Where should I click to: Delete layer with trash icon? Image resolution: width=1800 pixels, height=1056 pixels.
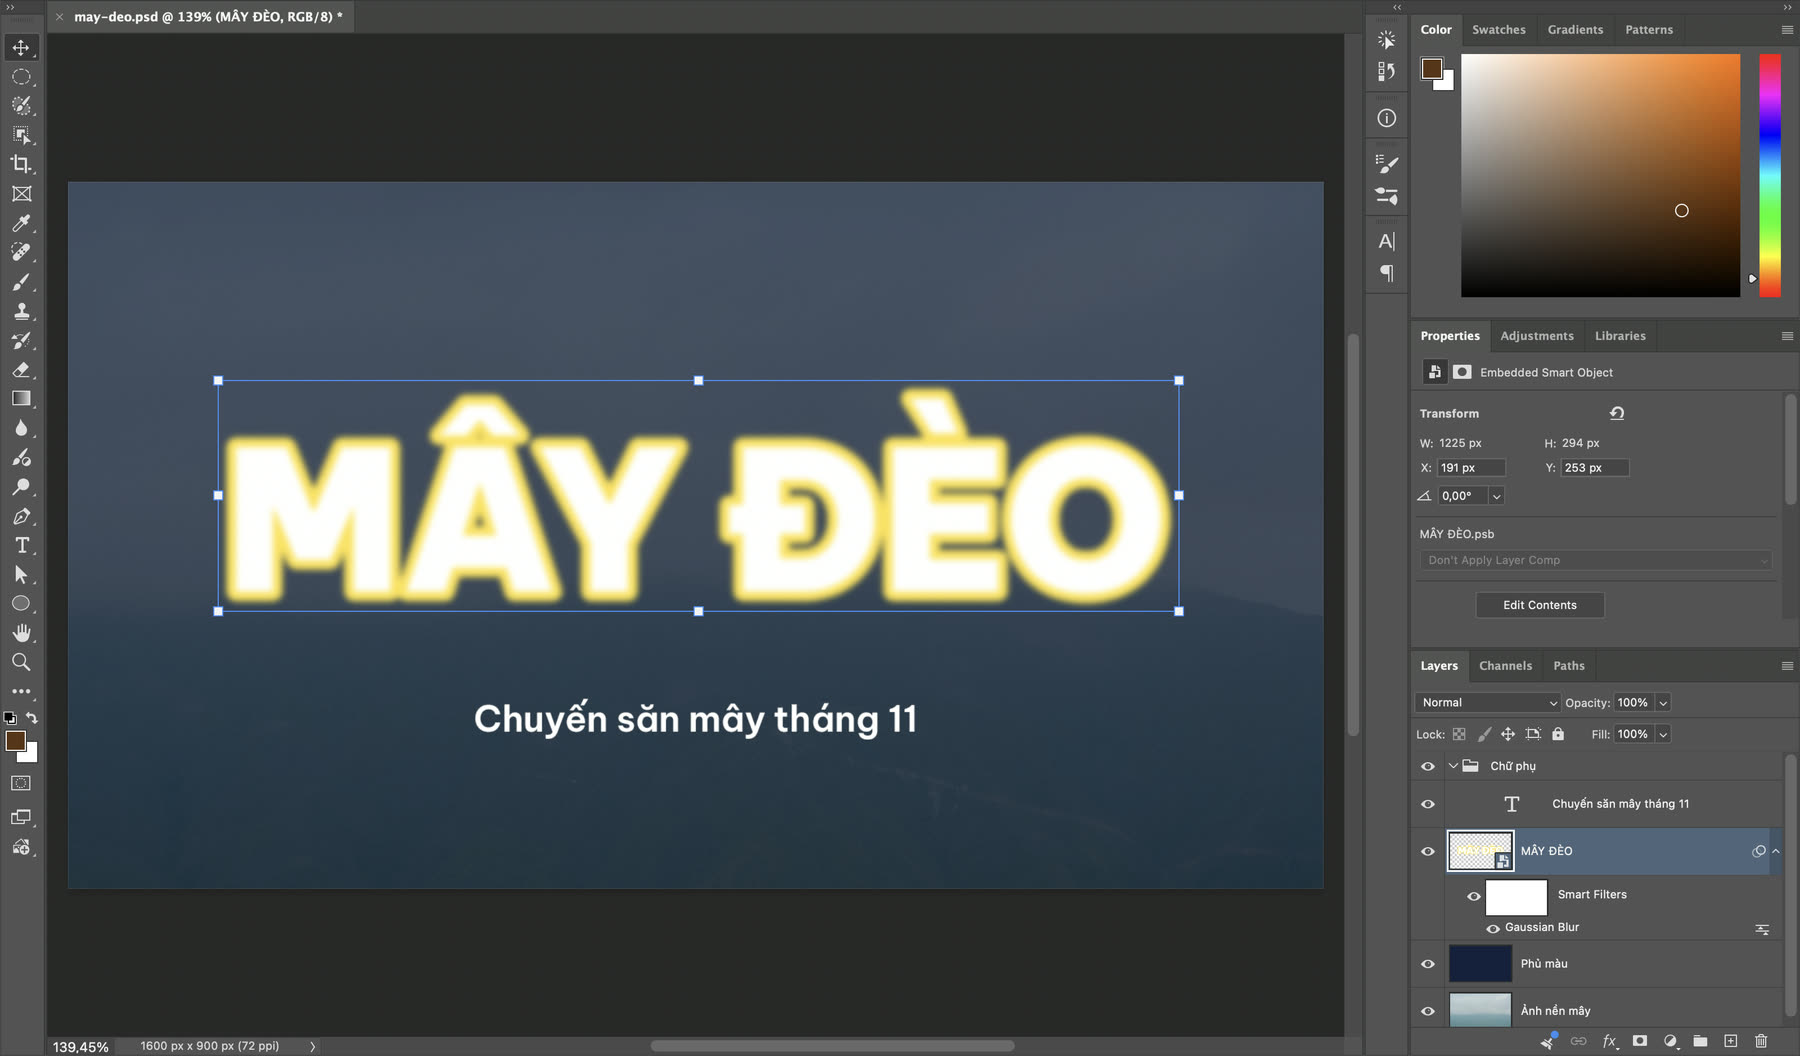(x=1761, y=1041)
